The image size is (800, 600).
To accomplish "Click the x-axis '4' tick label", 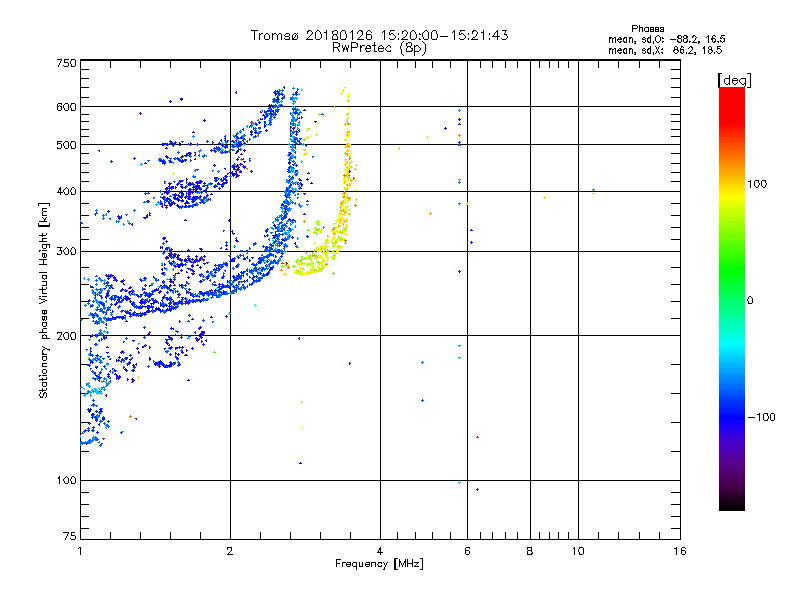I will pos(380,551).
